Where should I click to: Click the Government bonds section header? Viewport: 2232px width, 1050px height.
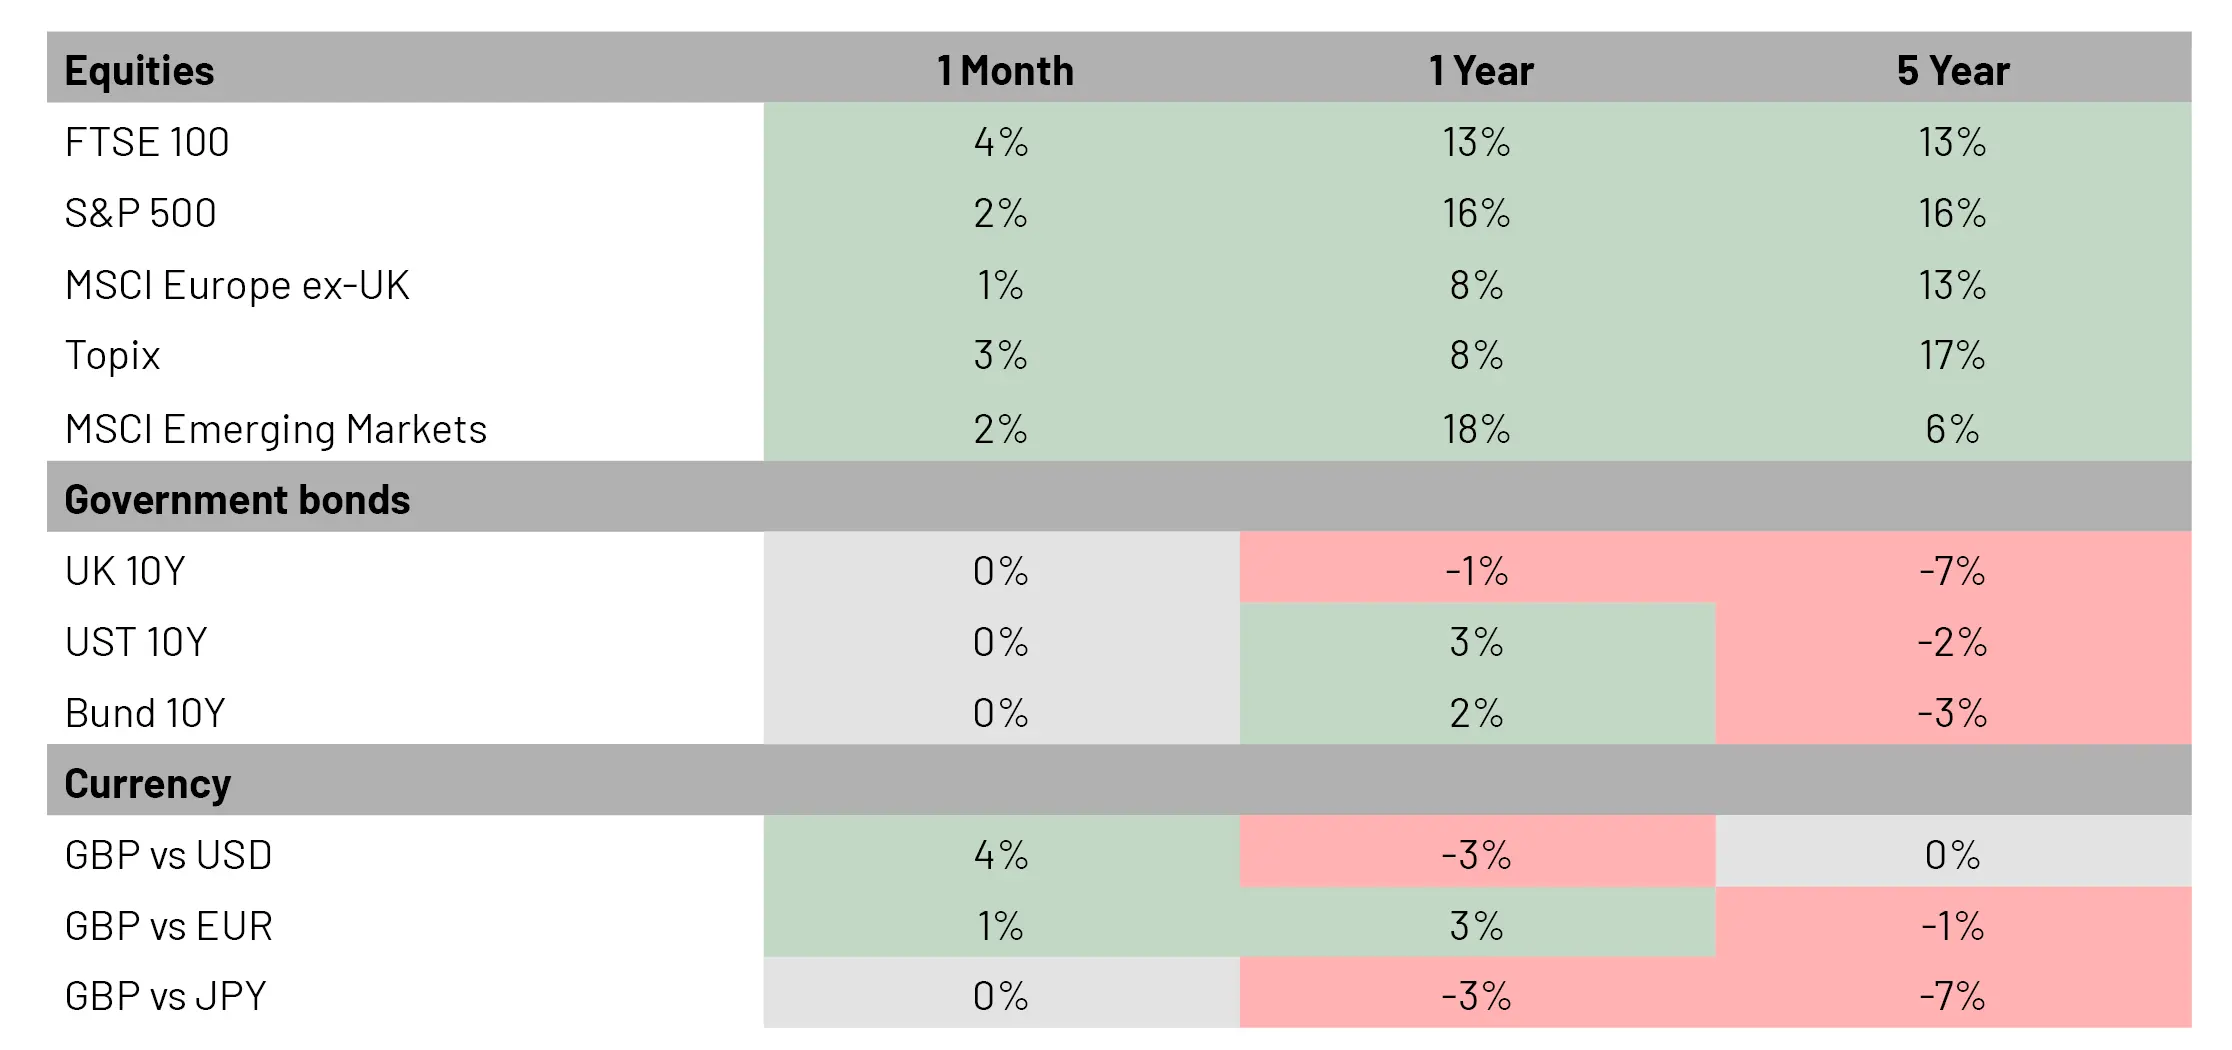(x=237, y=500)
